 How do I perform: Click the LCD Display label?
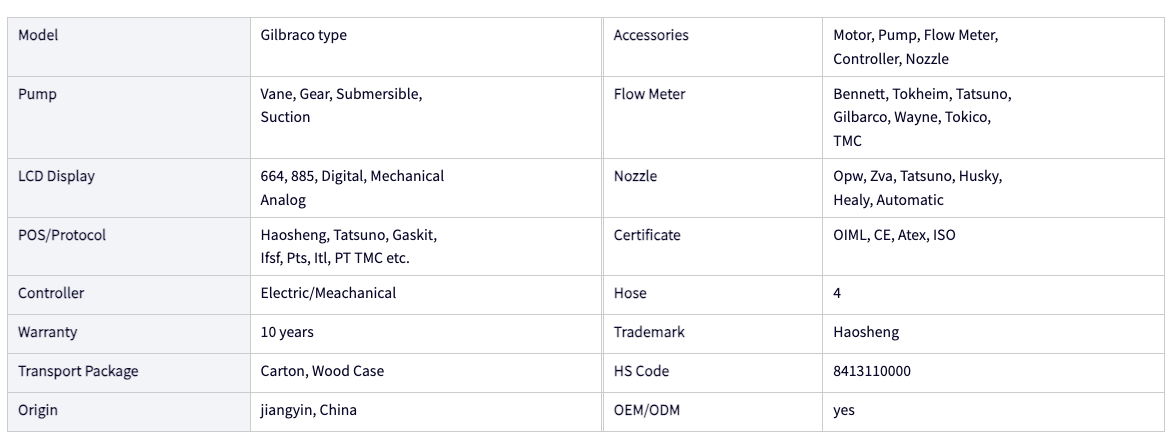pyautogui.click(x=56, y=176)
